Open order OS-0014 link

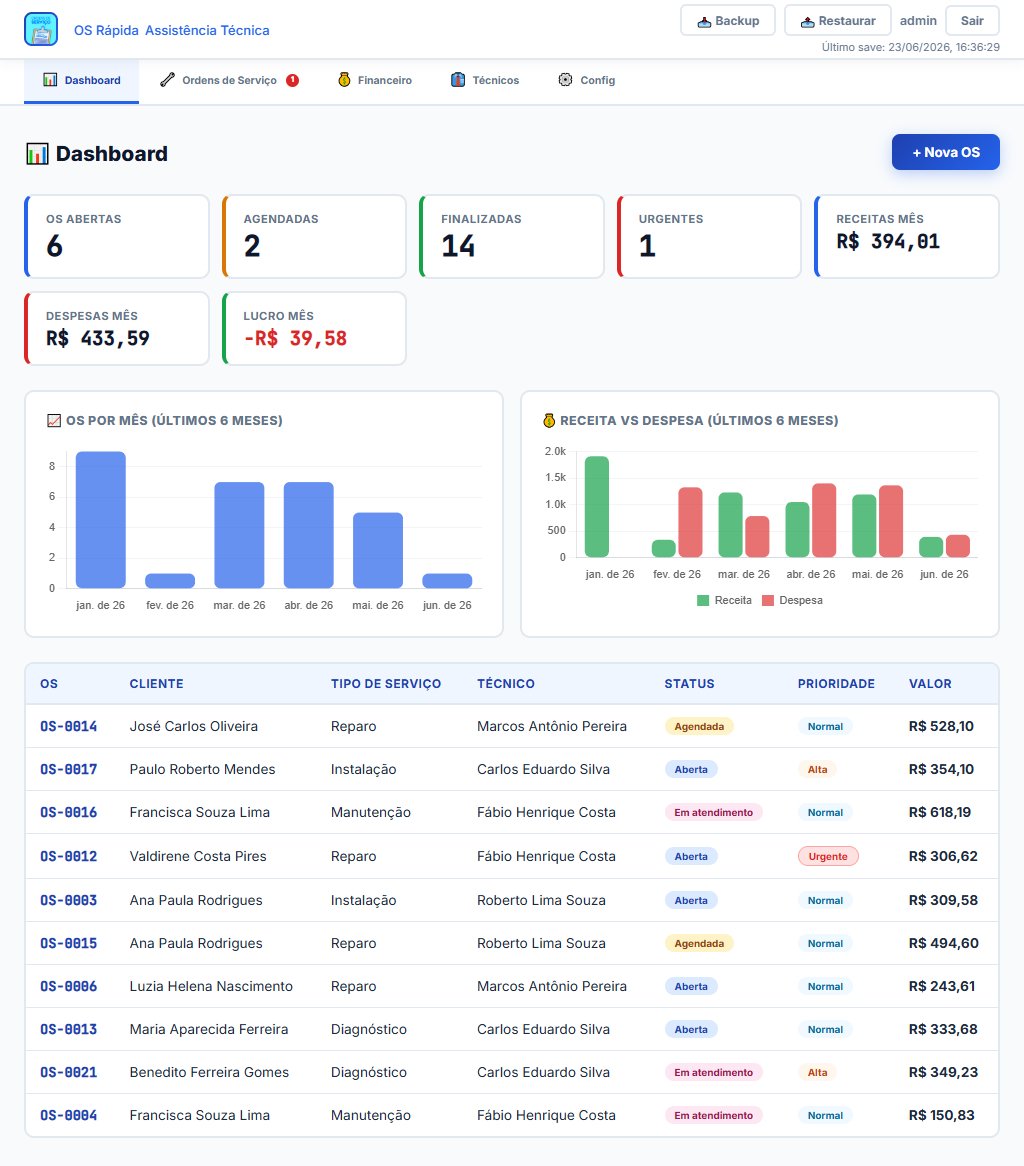pyautogui.click(x=68, y=727)
